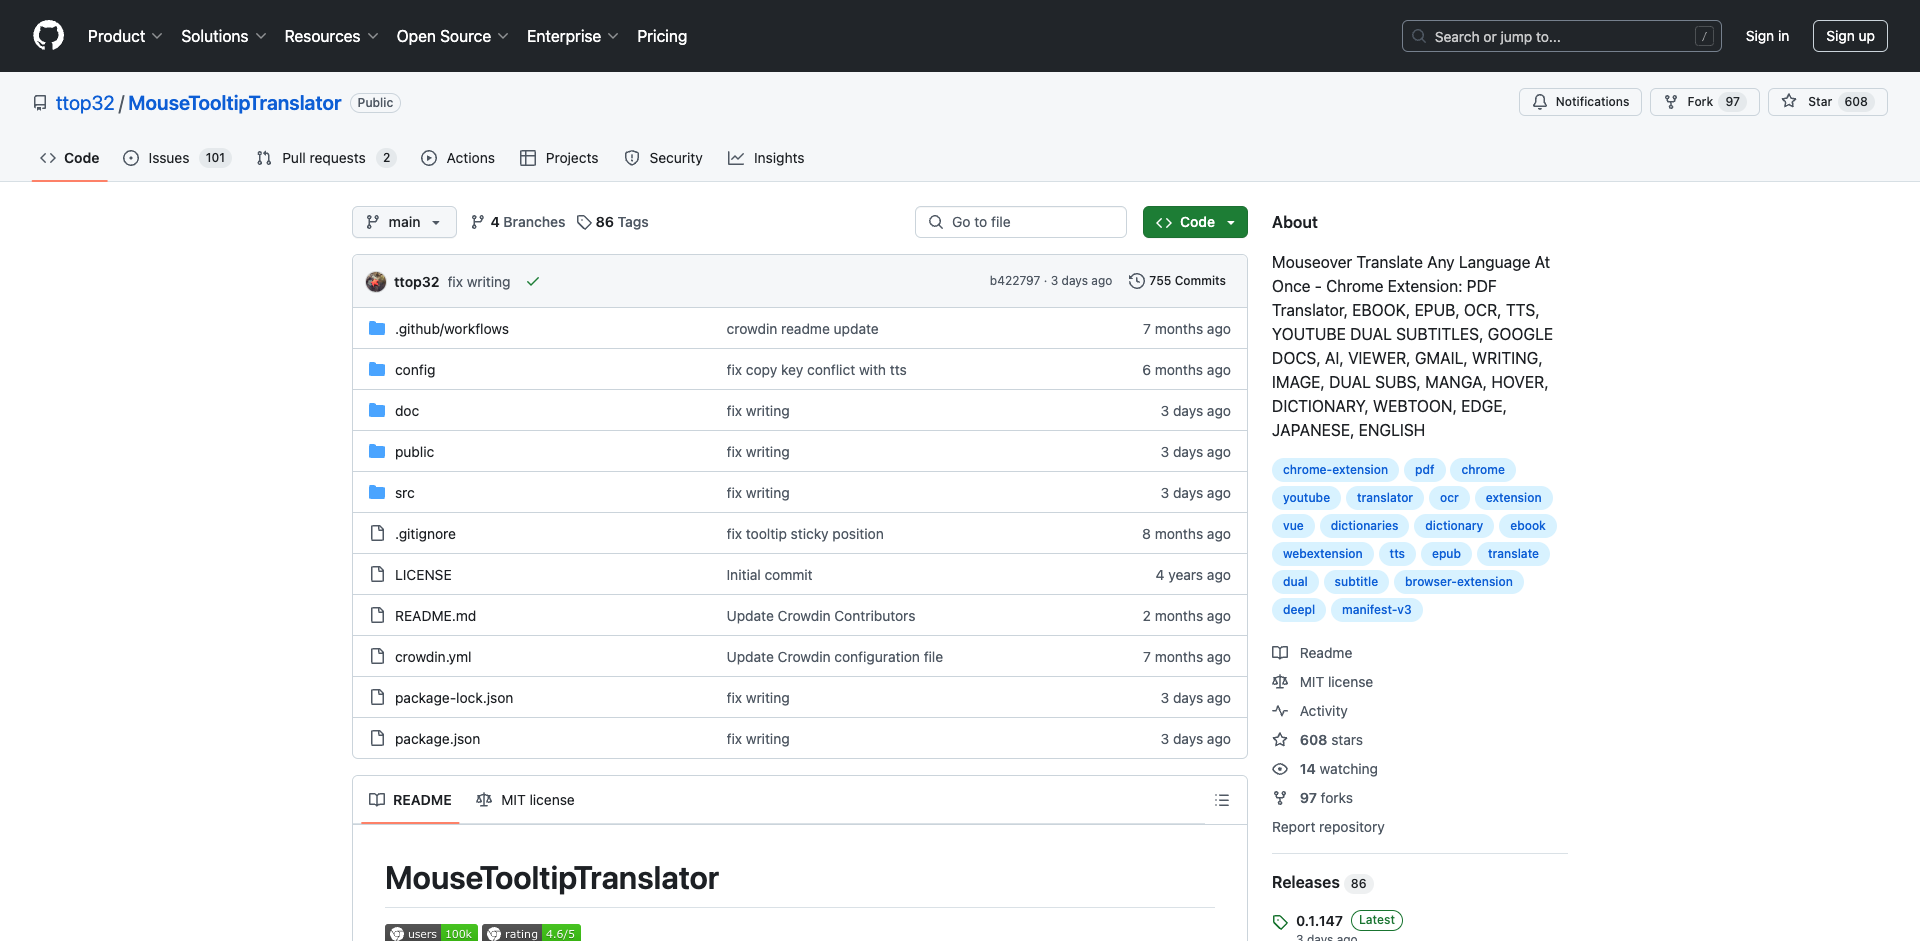
Task: Click the star icon beside 608 stars
Action: [1280, 740]
